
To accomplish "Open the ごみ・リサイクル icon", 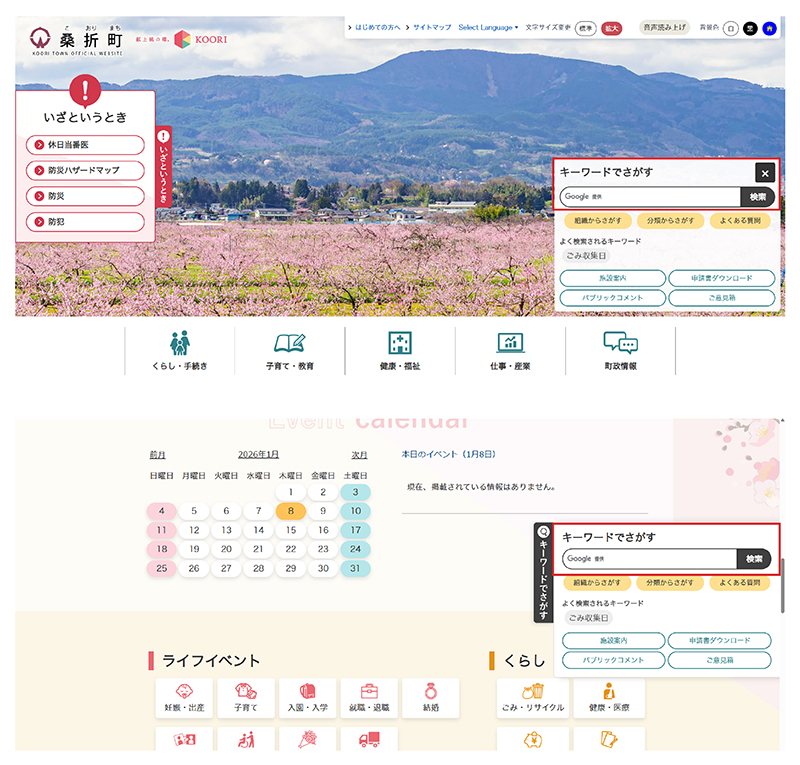I will pyautogui.click(x=534, y=699).
